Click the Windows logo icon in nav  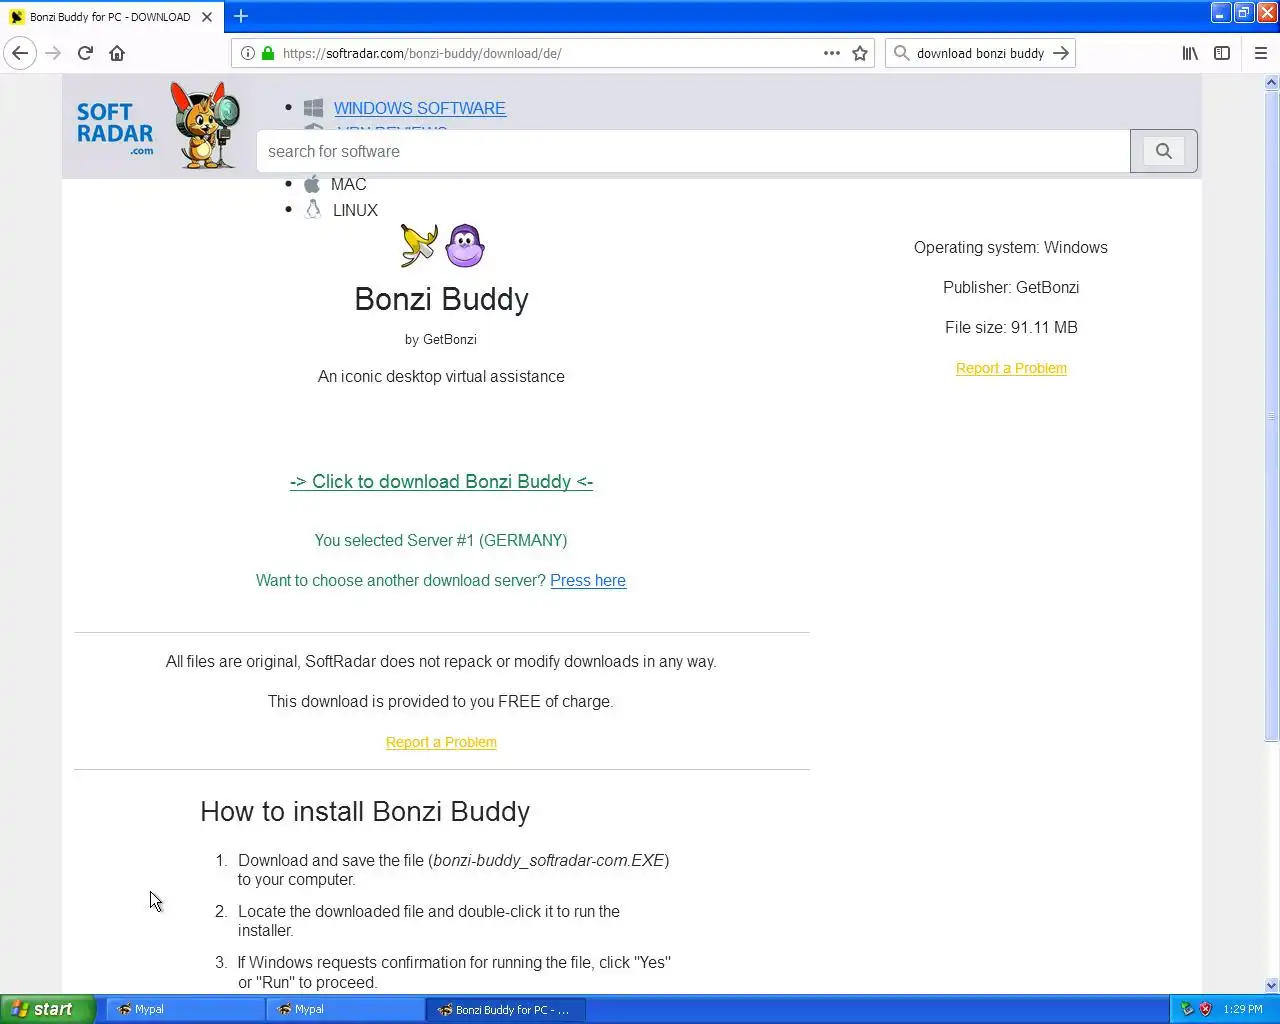coord(313,108)
